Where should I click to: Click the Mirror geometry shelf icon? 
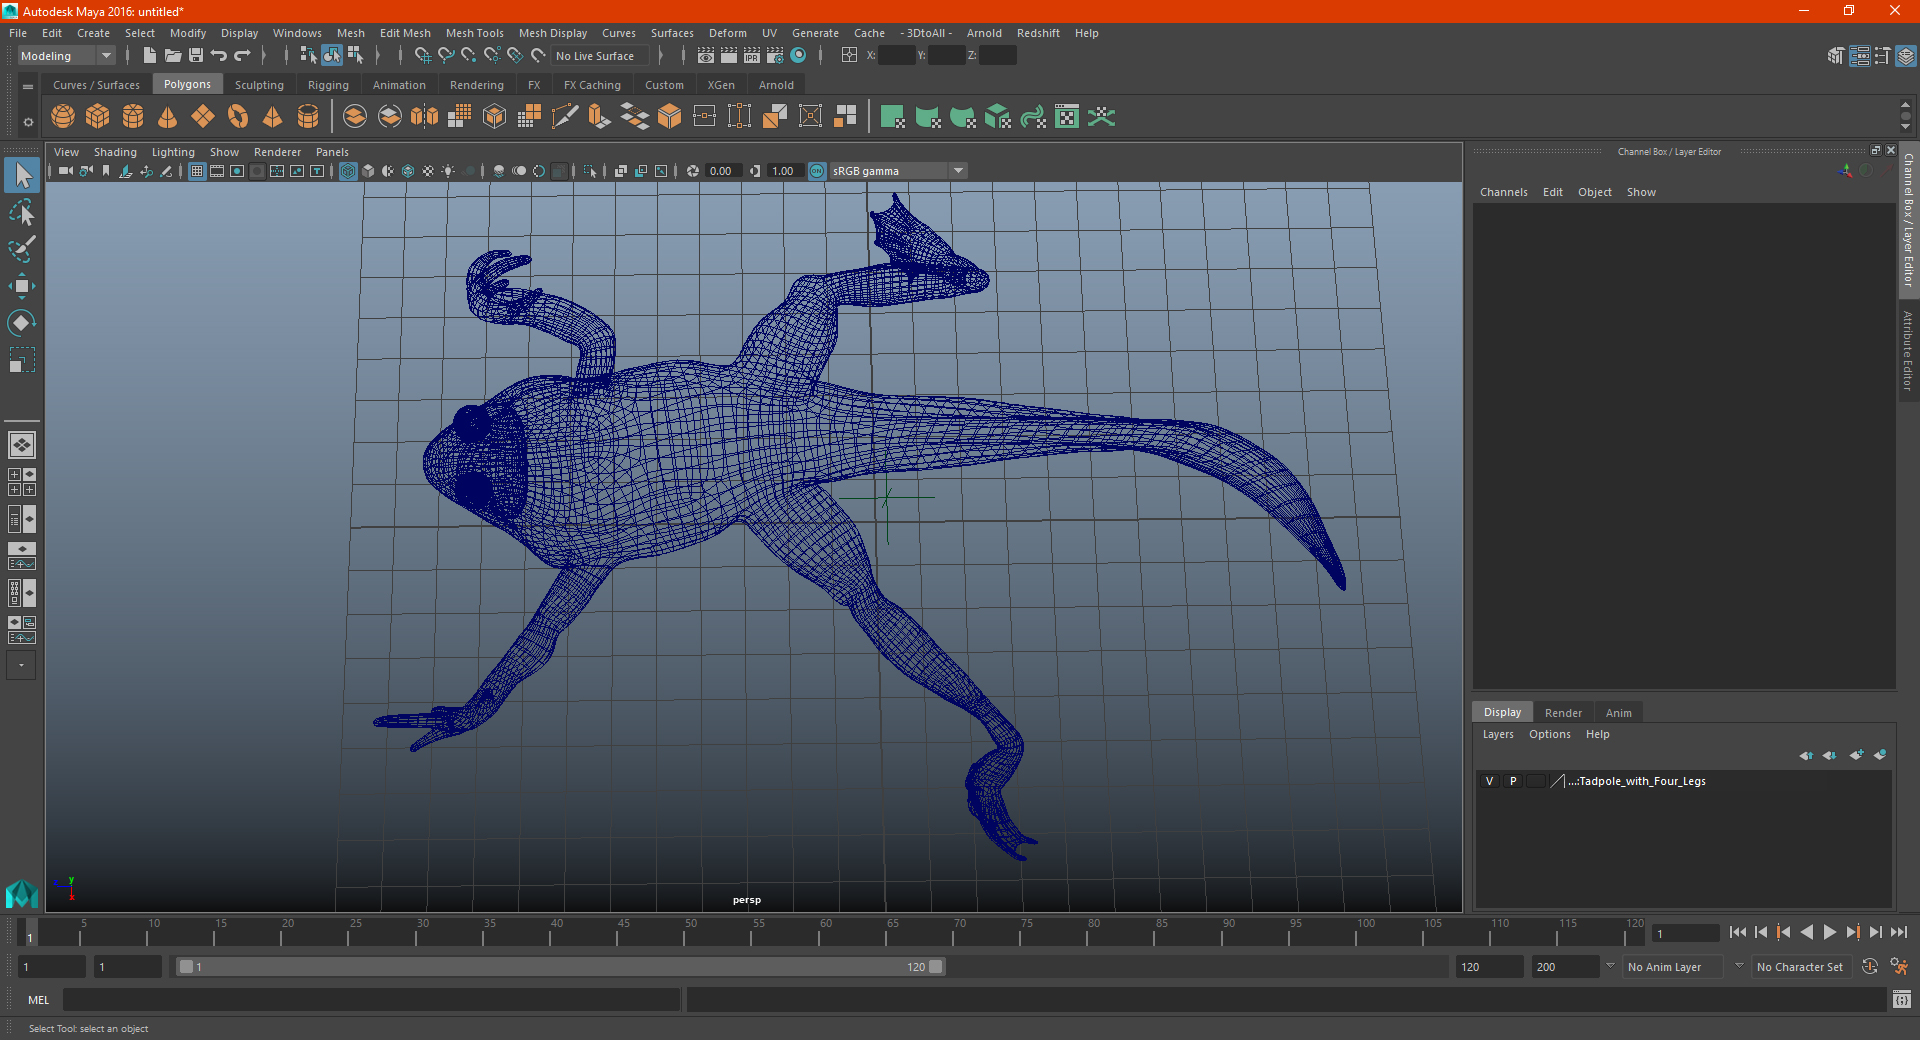425,117
